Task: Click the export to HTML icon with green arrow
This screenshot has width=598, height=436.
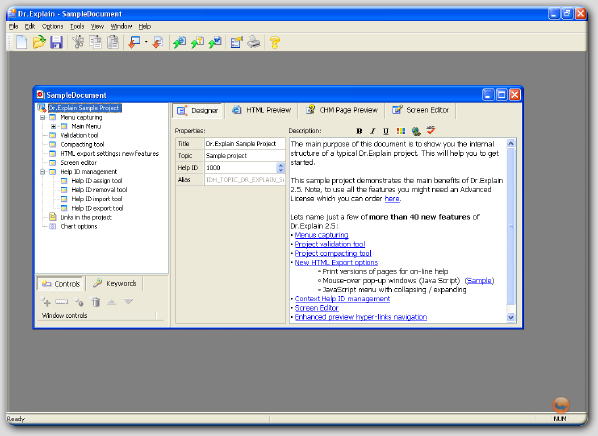Action: (x=180, y=42)
